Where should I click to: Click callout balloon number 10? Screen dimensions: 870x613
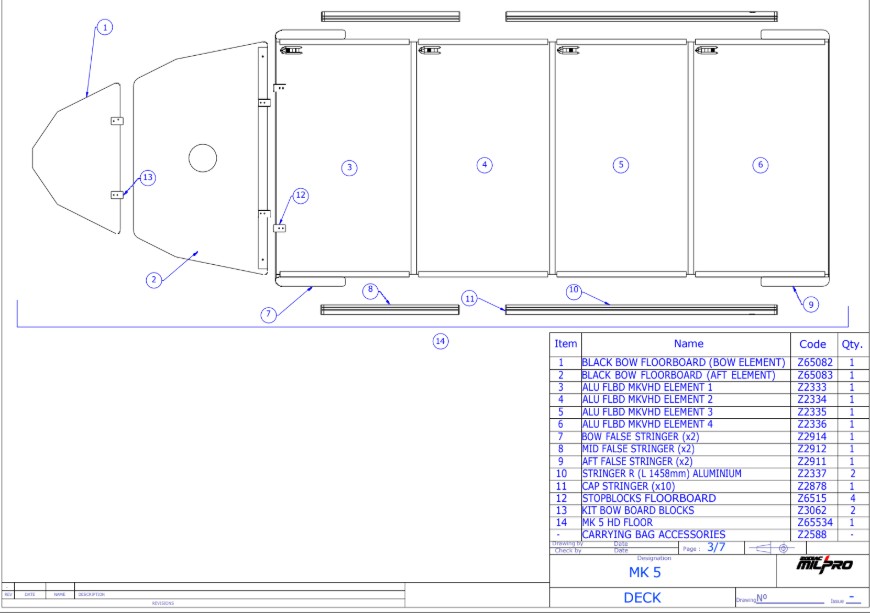click(x=574, y=290)
